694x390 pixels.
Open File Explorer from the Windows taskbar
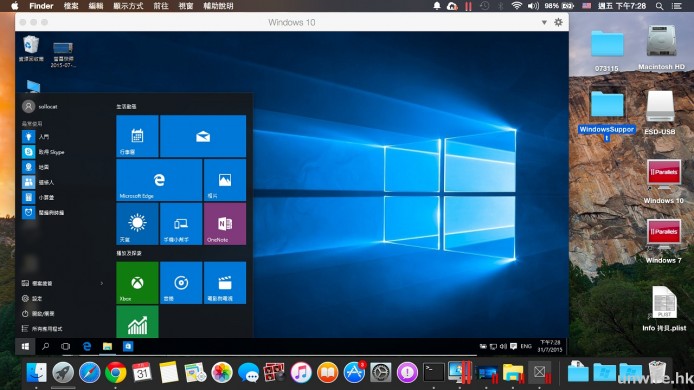point(107,346)
